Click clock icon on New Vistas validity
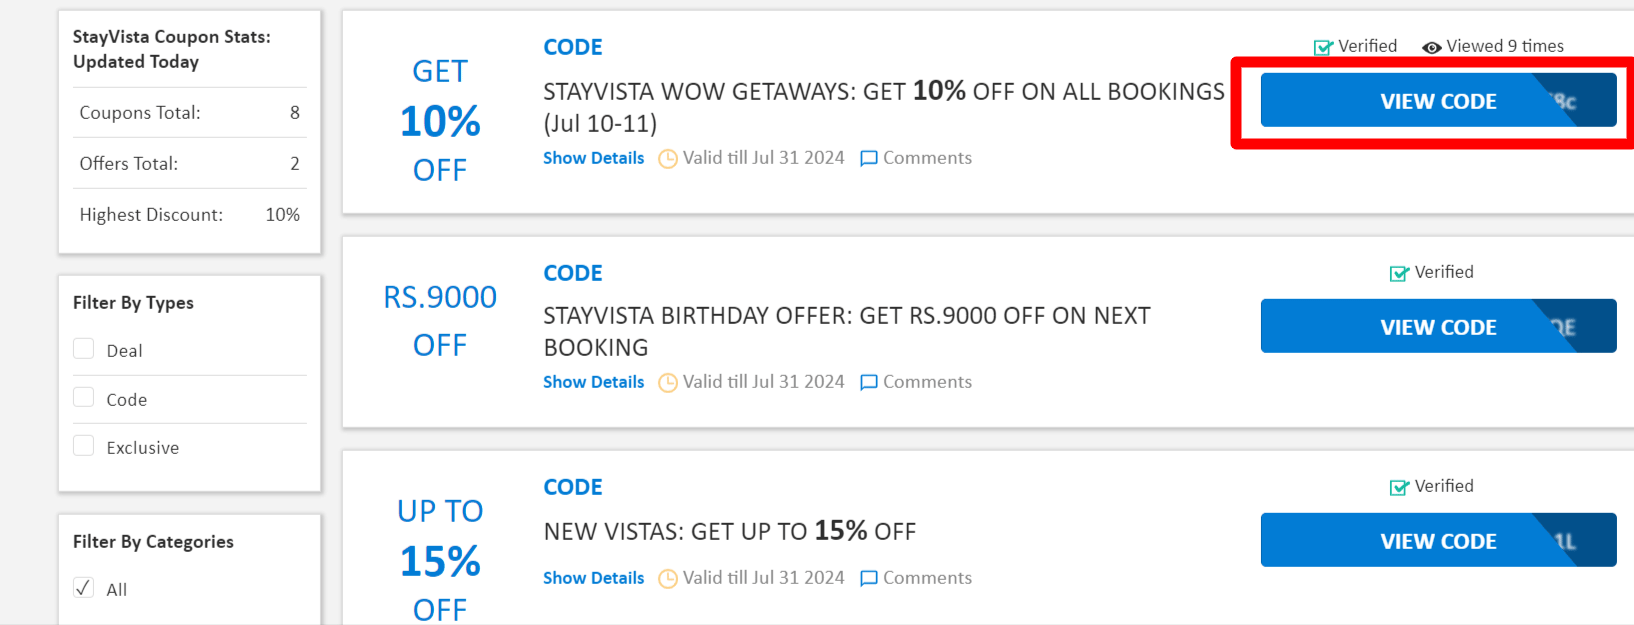 coord(668,579)
